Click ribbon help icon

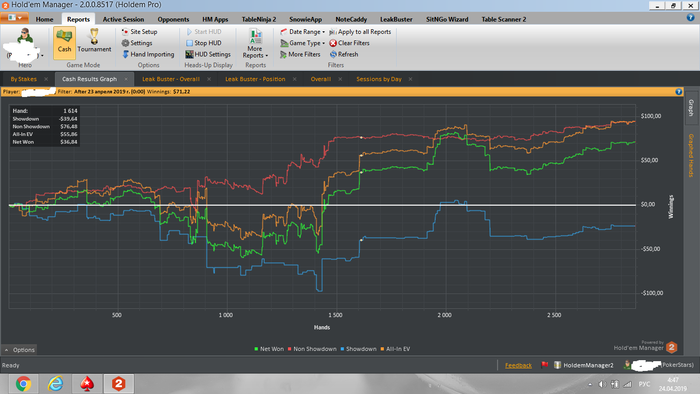pos(690,17)
